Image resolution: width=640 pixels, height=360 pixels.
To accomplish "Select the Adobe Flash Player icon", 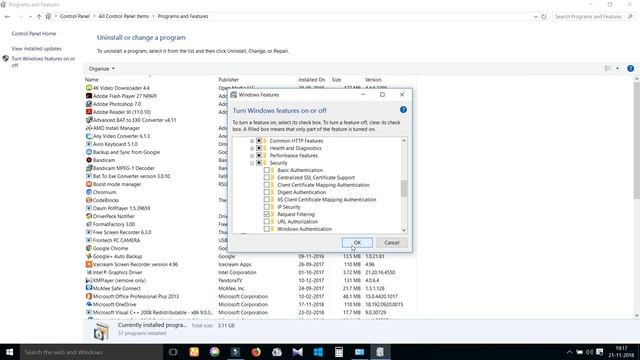I will coord(89,96).
